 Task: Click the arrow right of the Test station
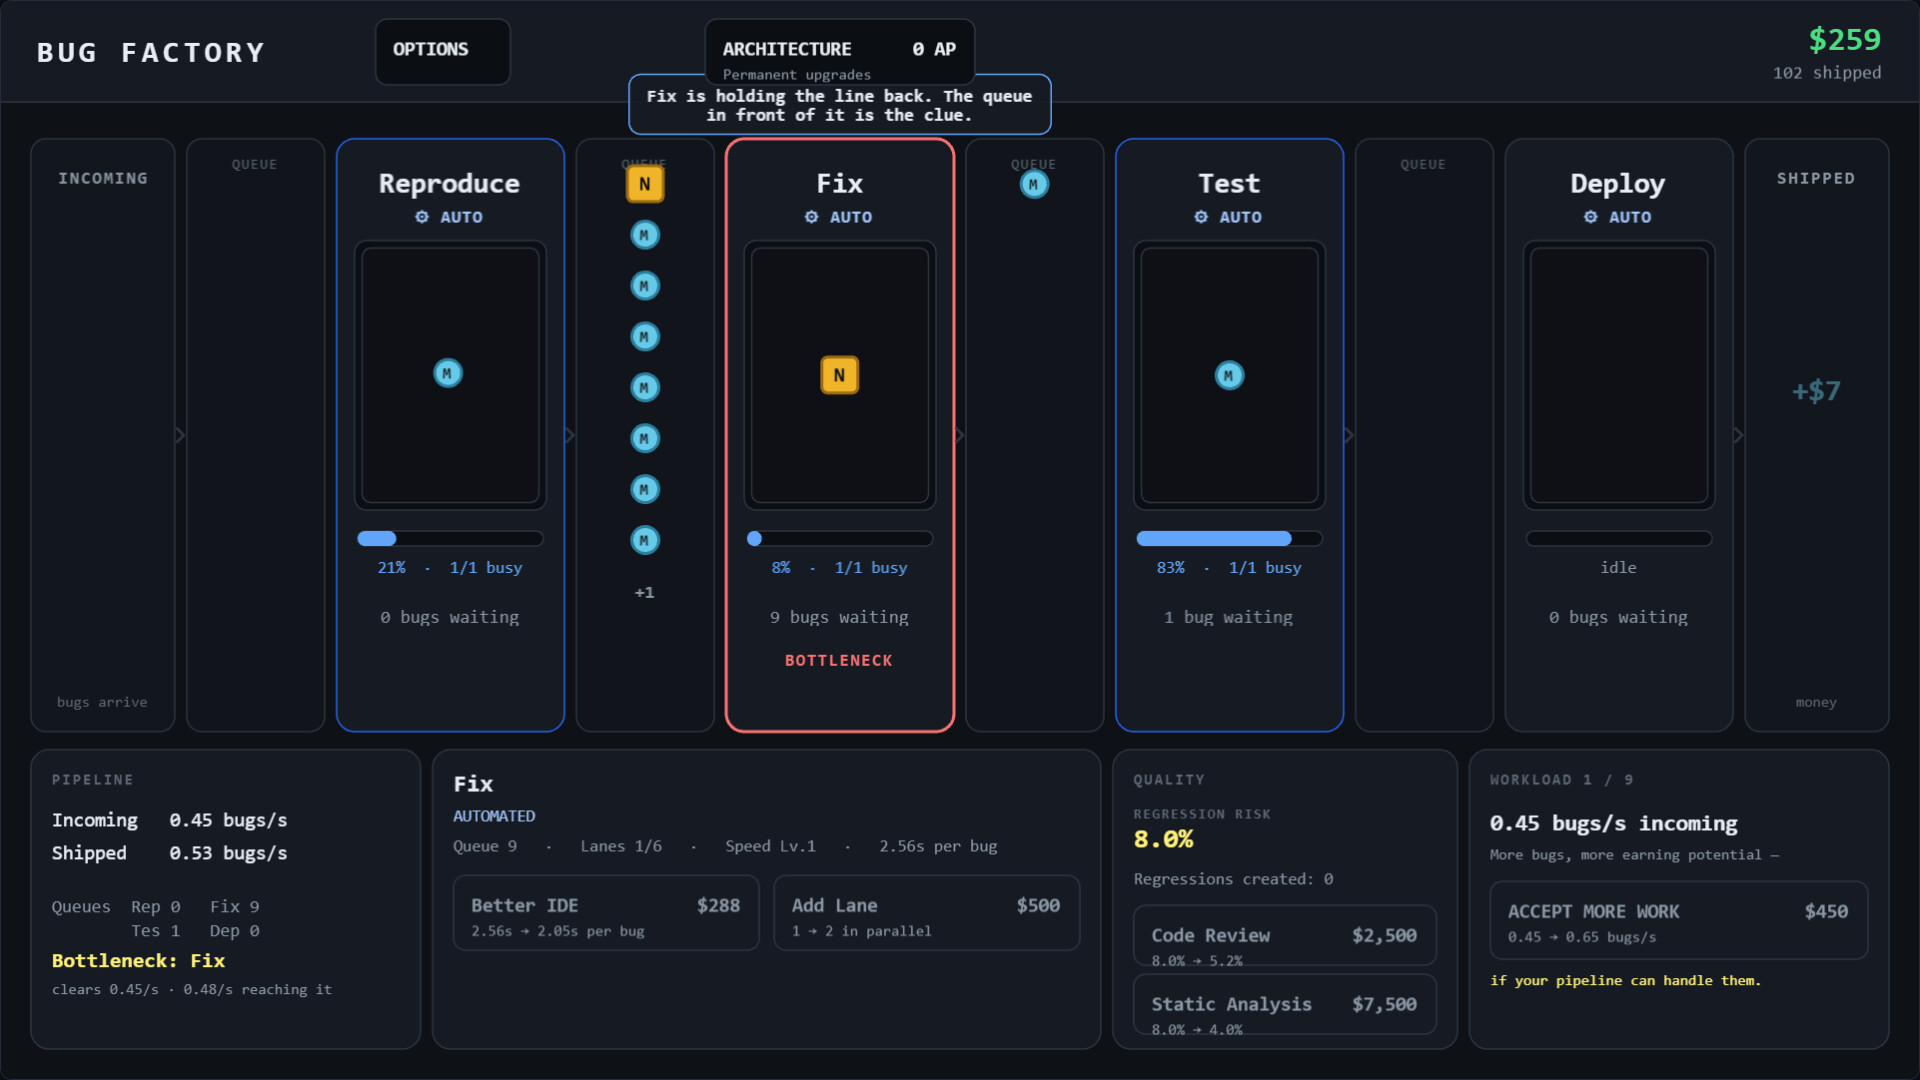(x=1349, y=435)
